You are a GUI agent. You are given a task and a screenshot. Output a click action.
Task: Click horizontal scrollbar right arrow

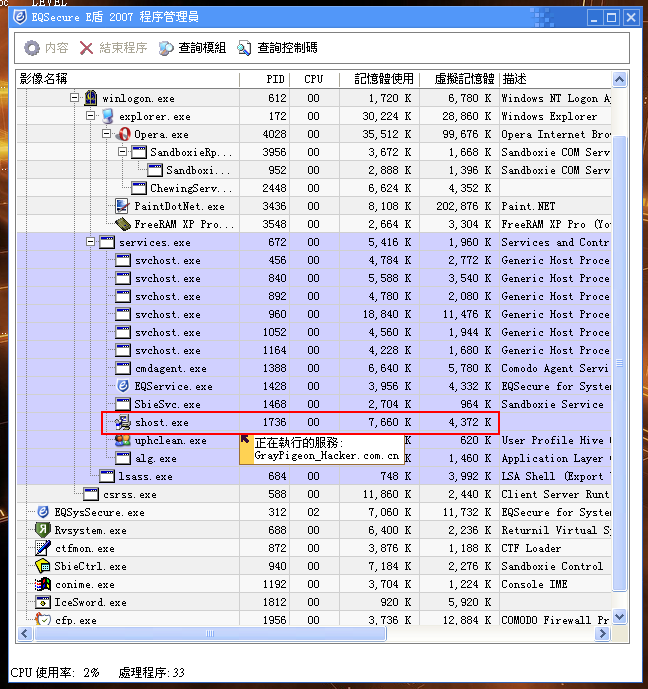coord(602,634)
